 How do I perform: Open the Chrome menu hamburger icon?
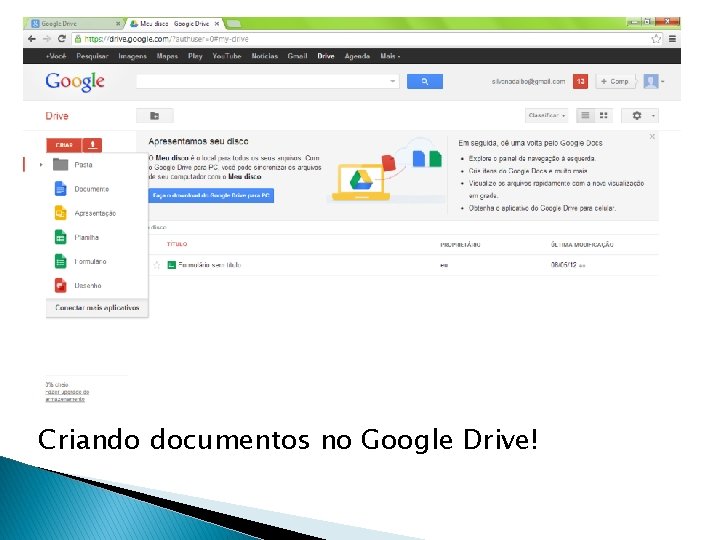[x=672, y=39]
